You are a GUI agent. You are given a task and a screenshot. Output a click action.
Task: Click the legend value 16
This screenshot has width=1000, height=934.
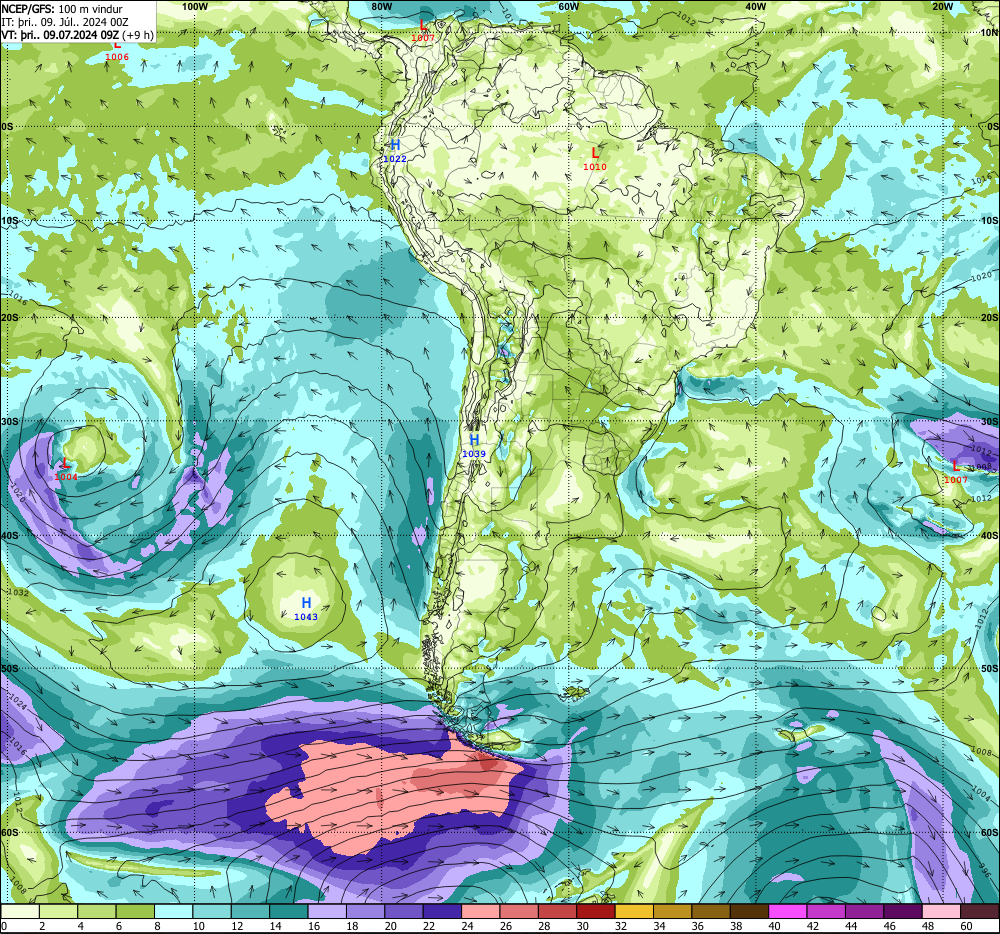tap(314, 926)
